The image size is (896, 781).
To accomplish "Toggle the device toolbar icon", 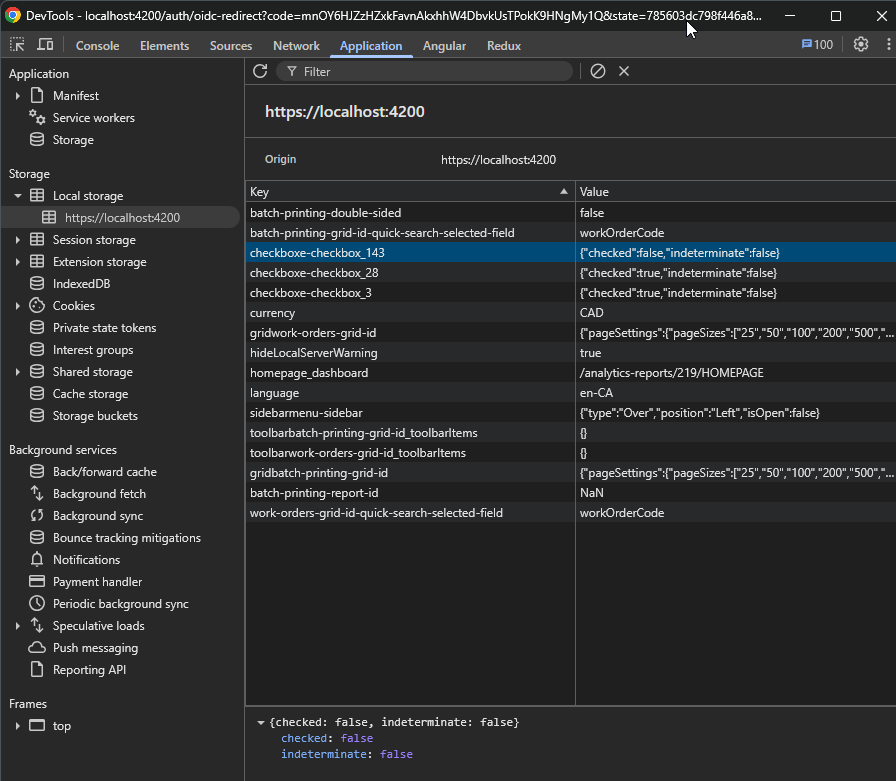I will pyautogui.click(x=45, y=45).
